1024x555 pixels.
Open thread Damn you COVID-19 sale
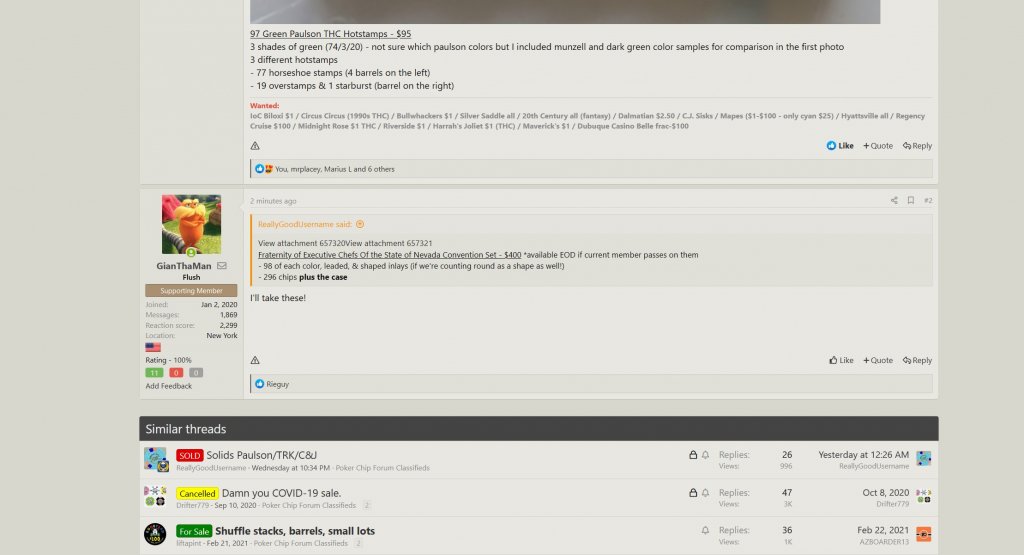(281, 493)
